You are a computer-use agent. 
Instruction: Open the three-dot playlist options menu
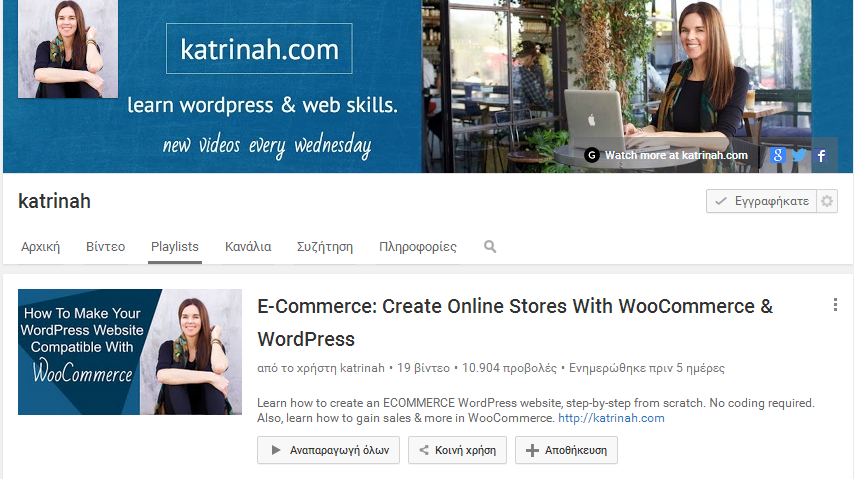tap(835, 305)
